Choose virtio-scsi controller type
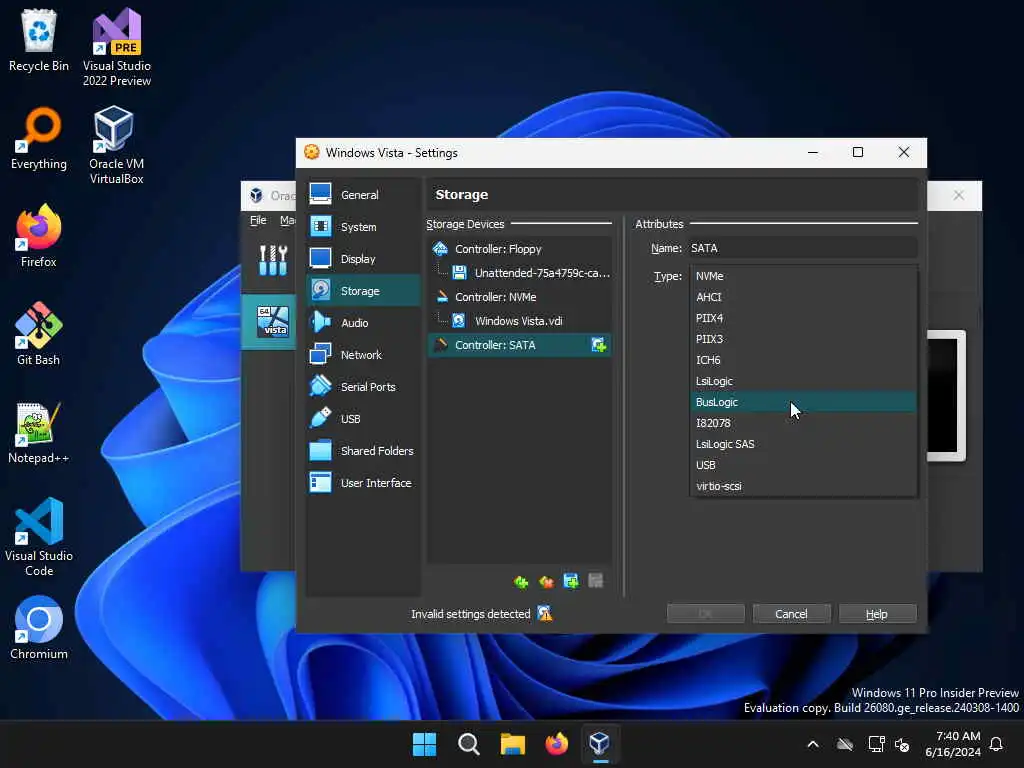 (803, 486)
